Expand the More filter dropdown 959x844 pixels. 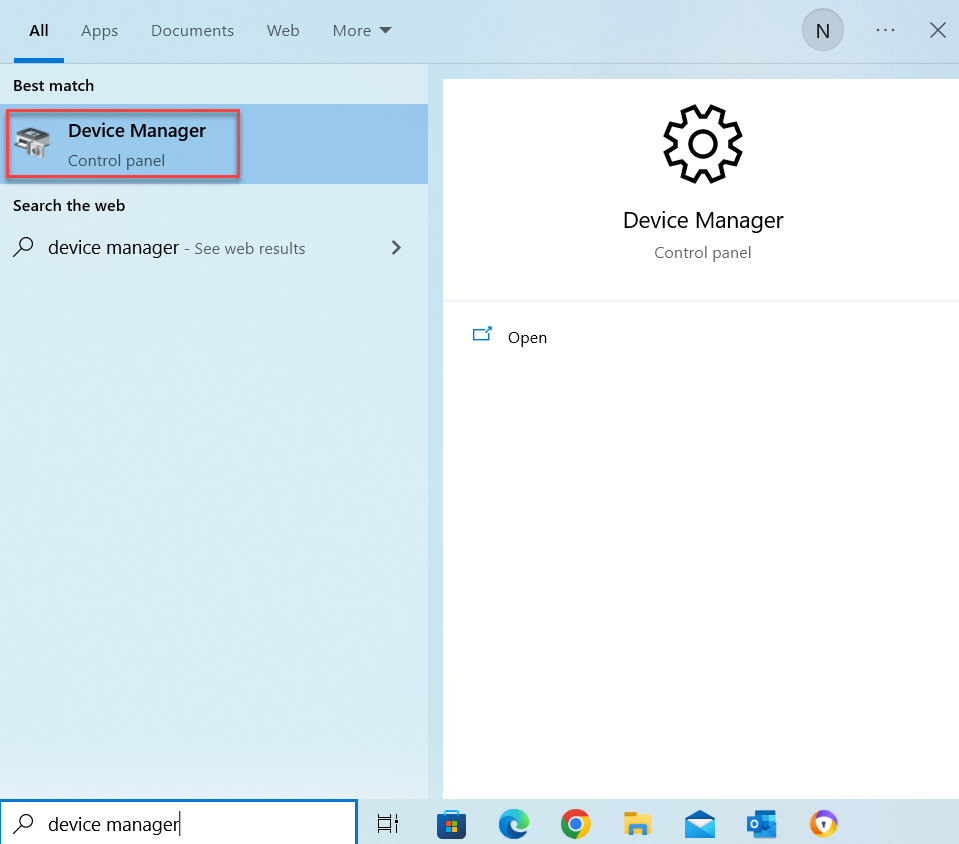361,30
